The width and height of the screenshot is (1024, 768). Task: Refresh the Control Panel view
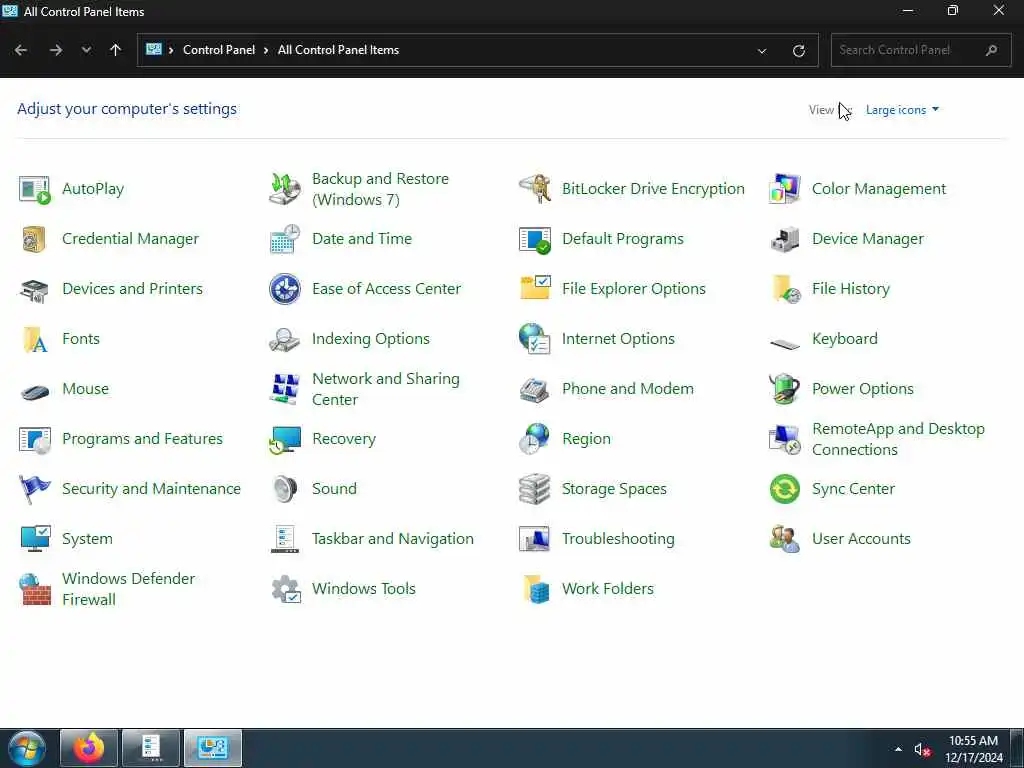[799, 50]
